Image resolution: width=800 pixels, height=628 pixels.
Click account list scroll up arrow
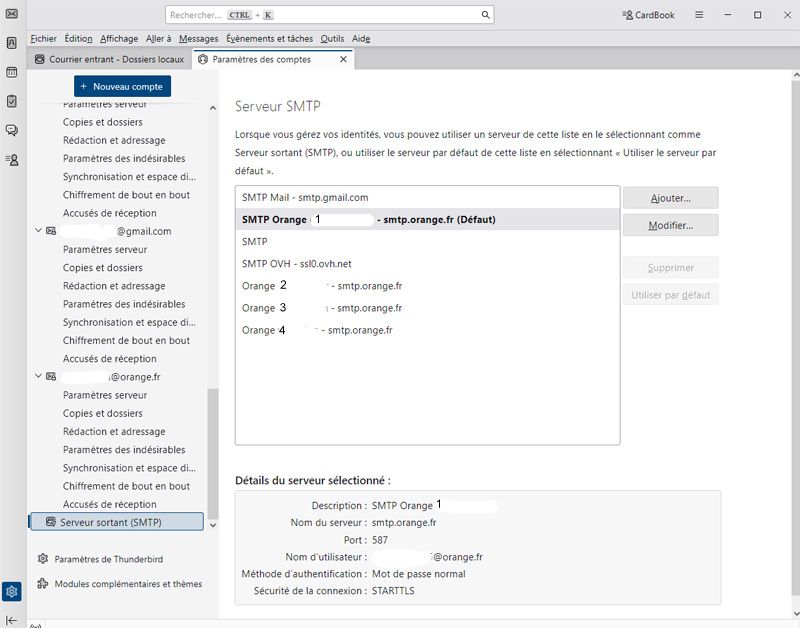click(x=213, y=108)
